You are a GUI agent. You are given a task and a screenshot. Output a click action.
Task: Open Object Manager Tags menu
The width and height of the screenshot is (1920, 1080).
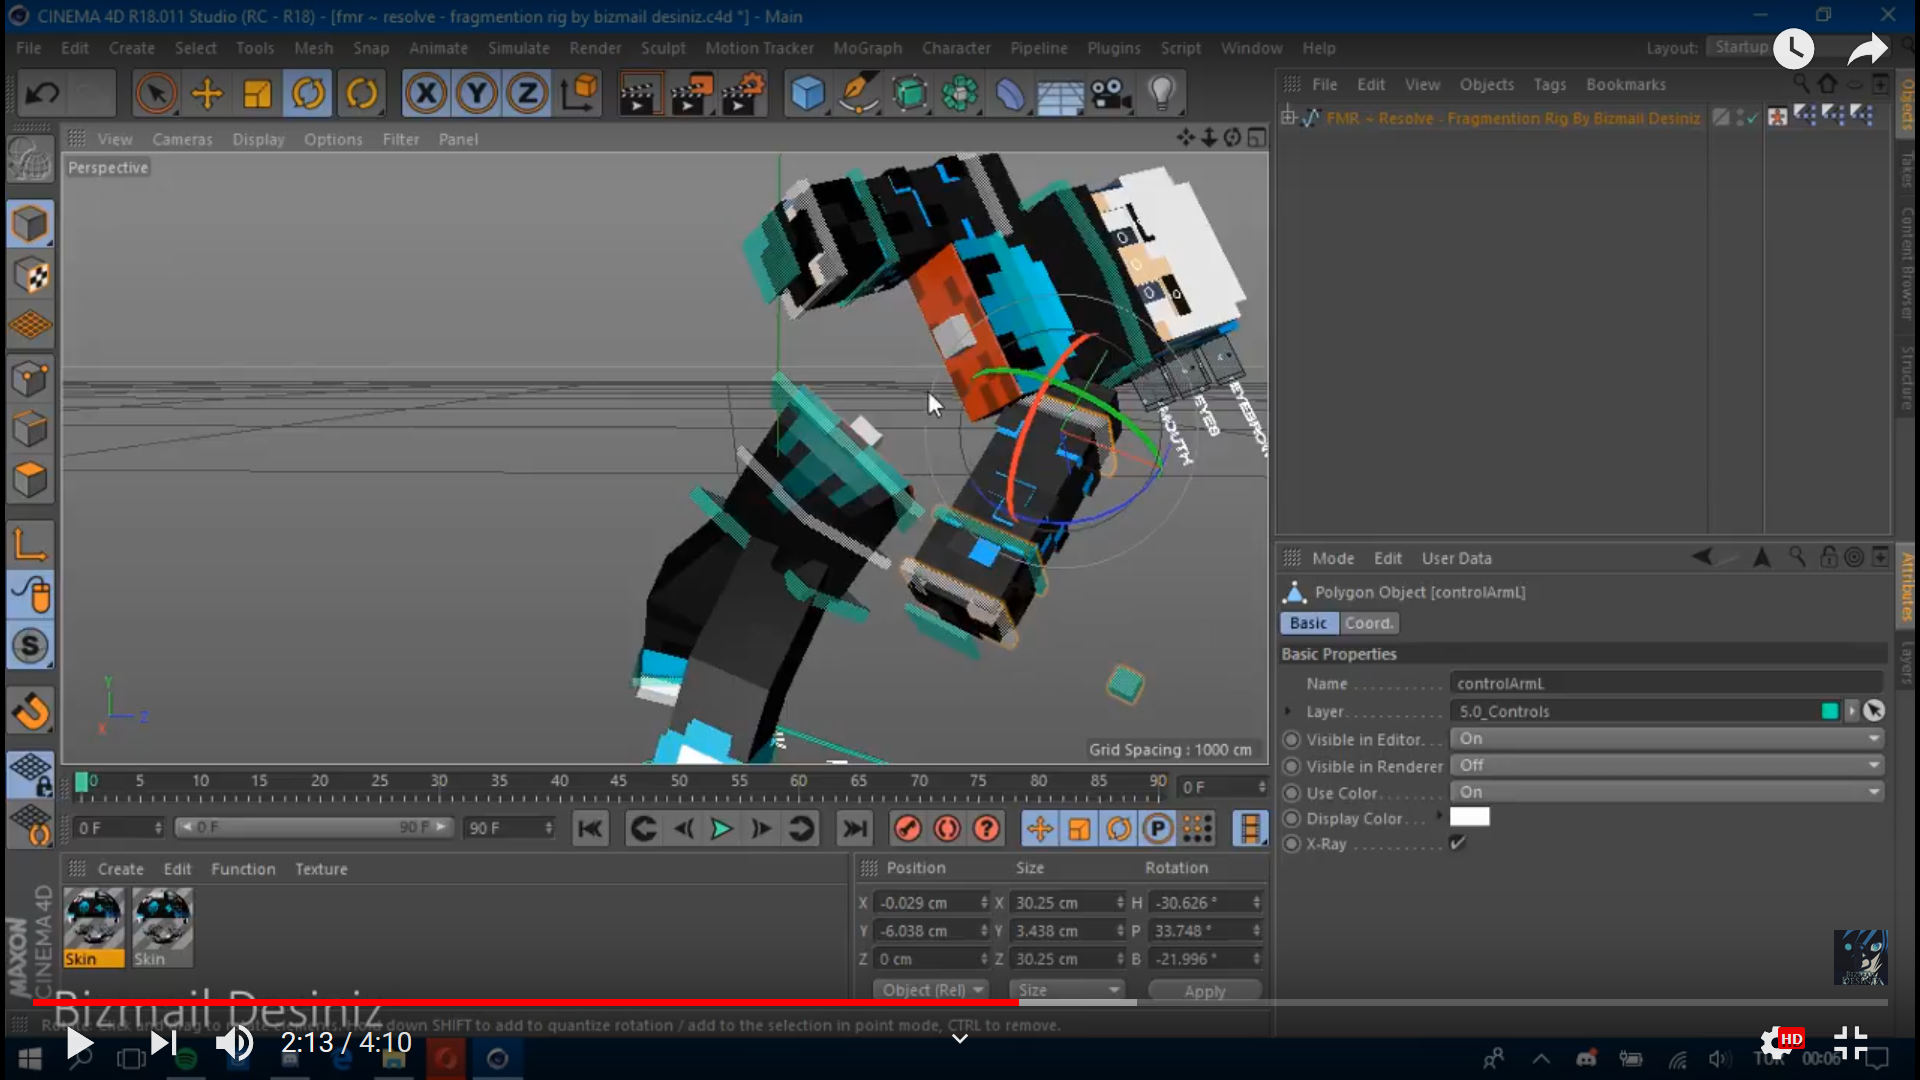pyautogui.click(x=1549, y=85)
